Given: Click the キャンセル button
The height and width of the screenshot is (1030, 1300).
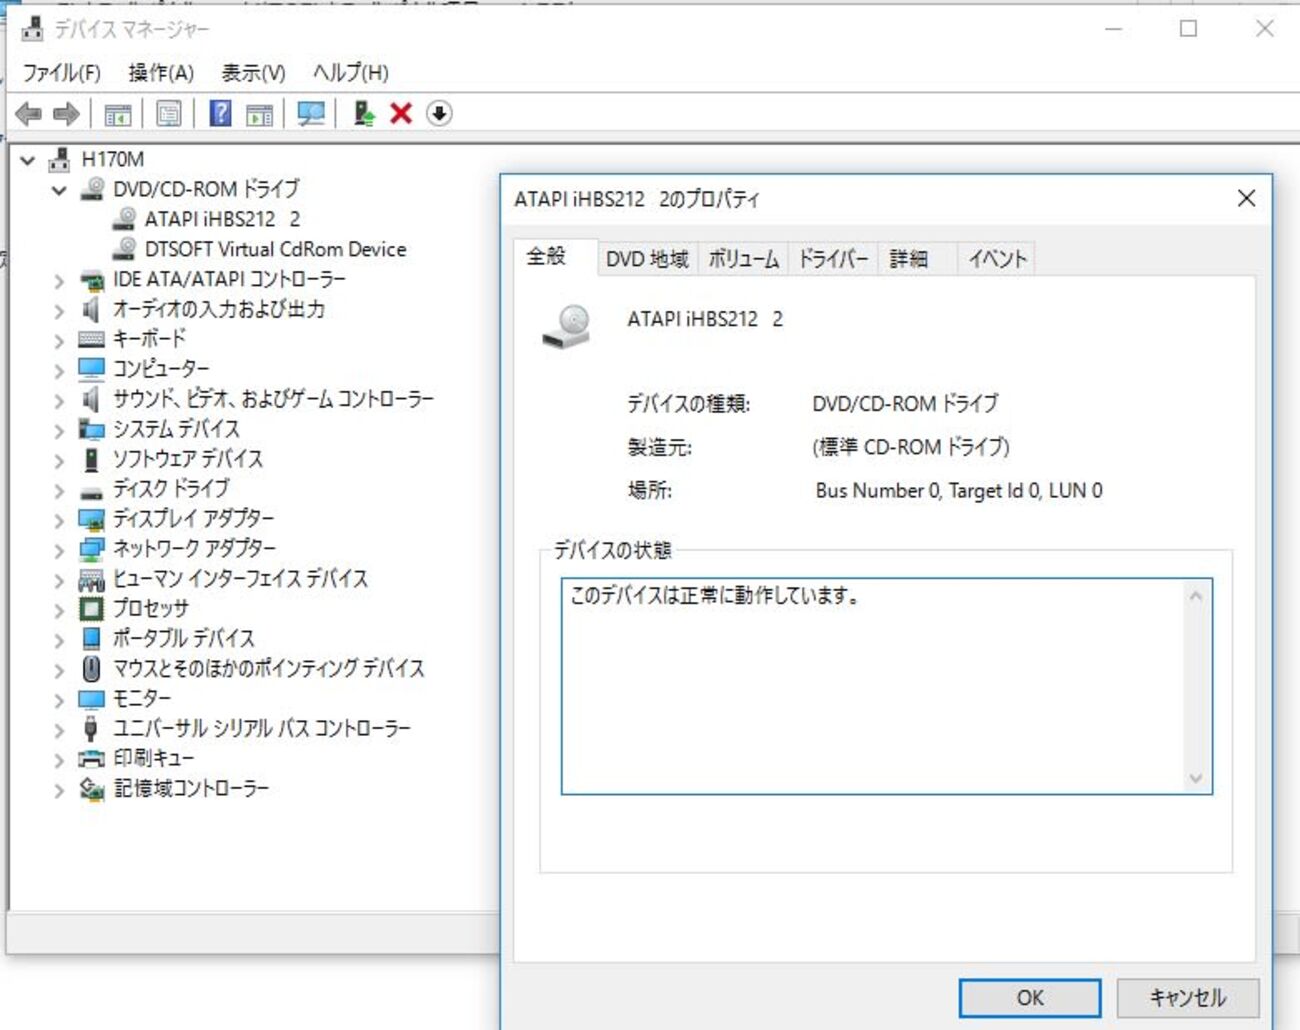Looking at the screenshot, I should [x=1188, y=998].
